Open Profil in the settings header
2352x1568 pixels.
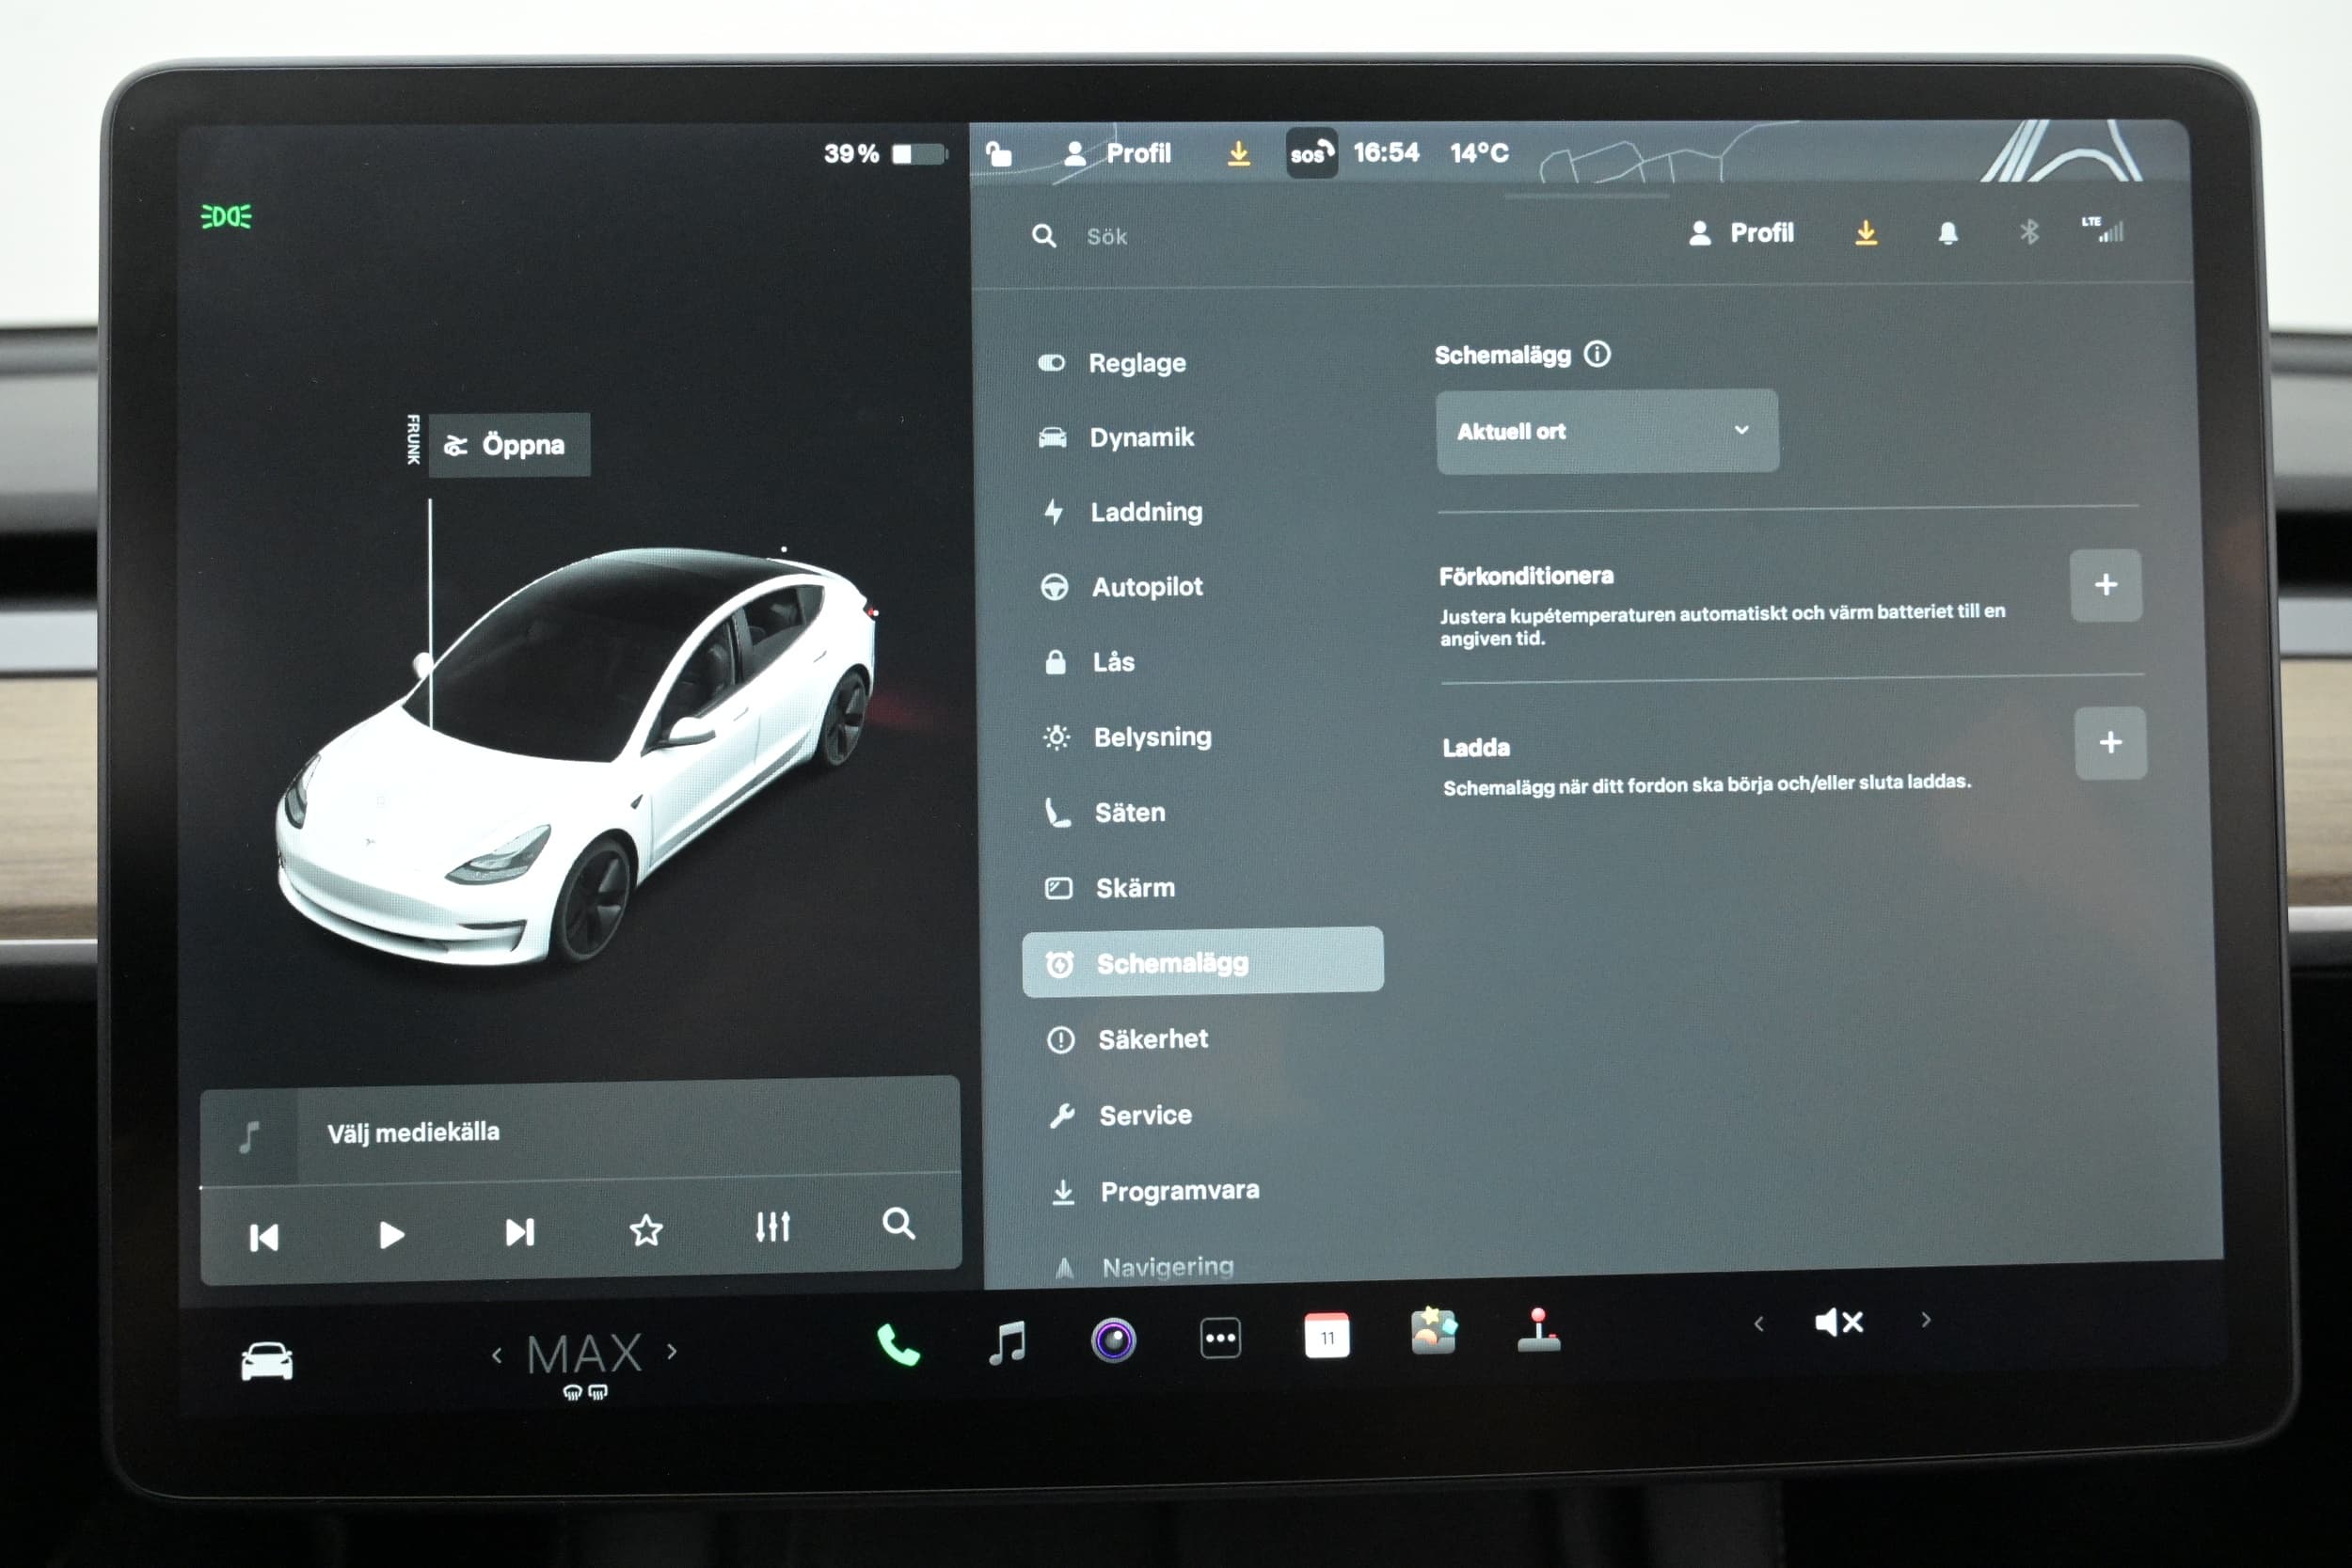[x=1741, y=233]
